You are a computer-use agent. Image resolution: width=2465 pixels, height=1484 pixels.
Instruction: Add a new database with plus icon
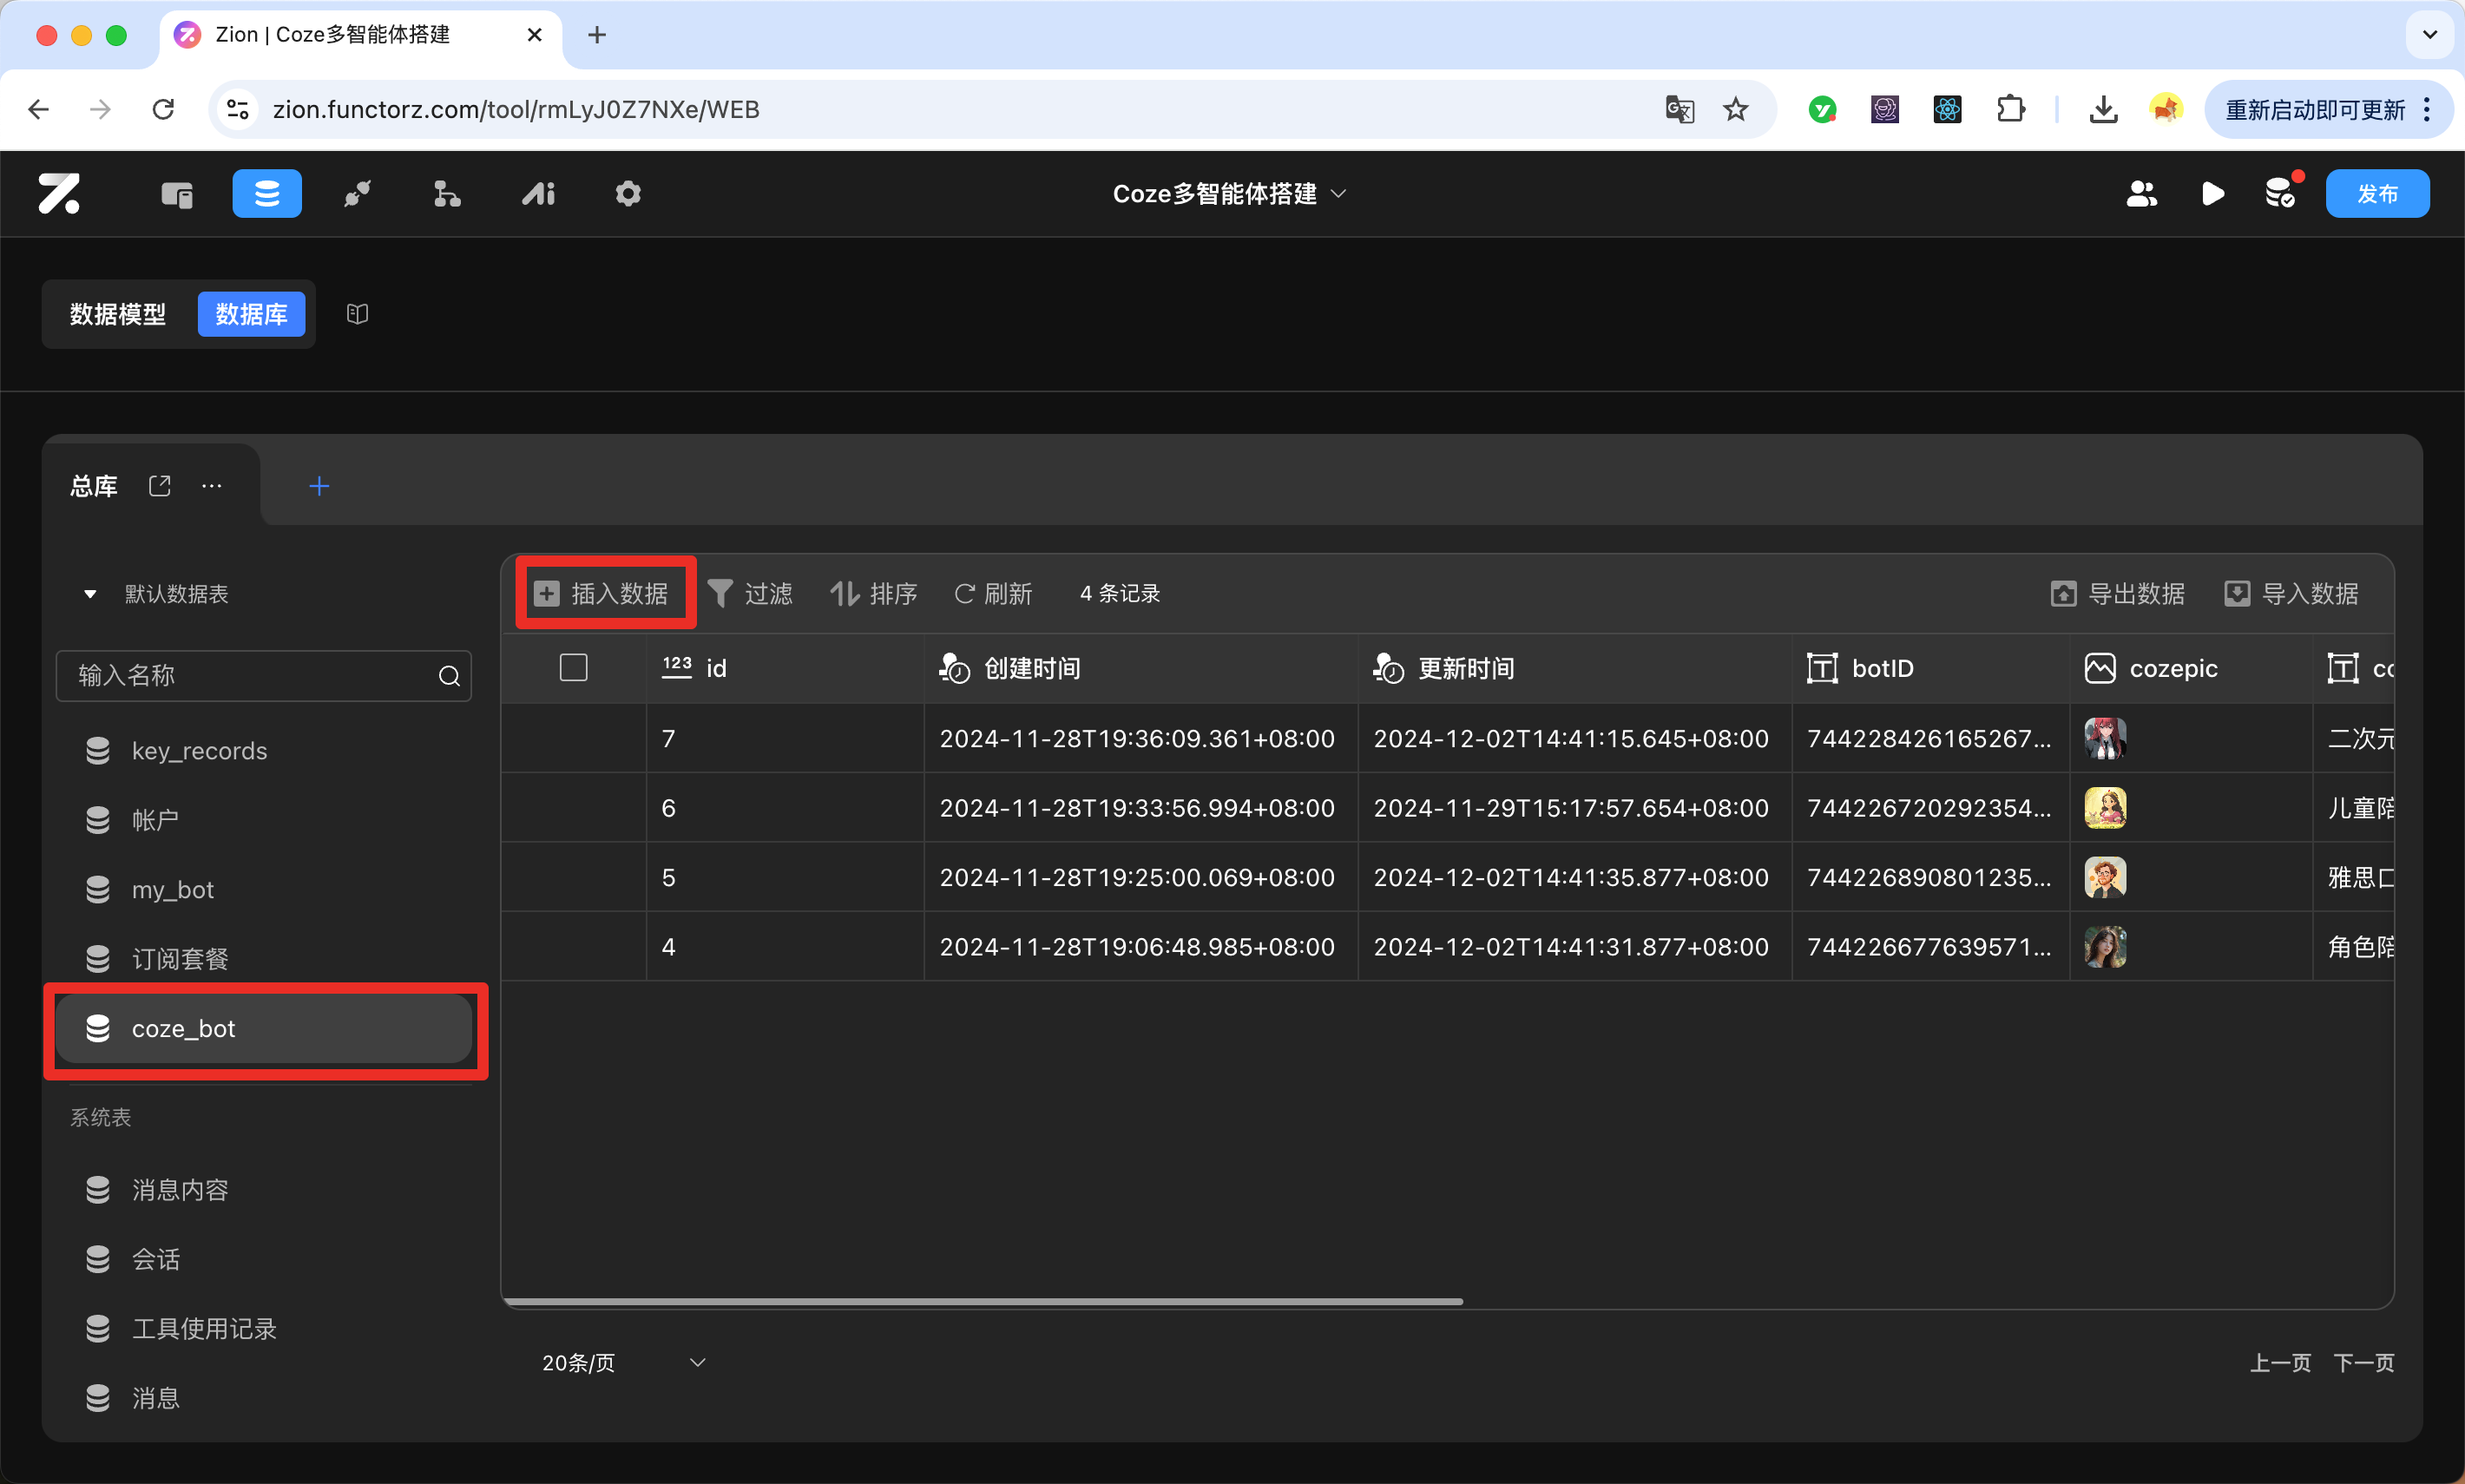319,486
